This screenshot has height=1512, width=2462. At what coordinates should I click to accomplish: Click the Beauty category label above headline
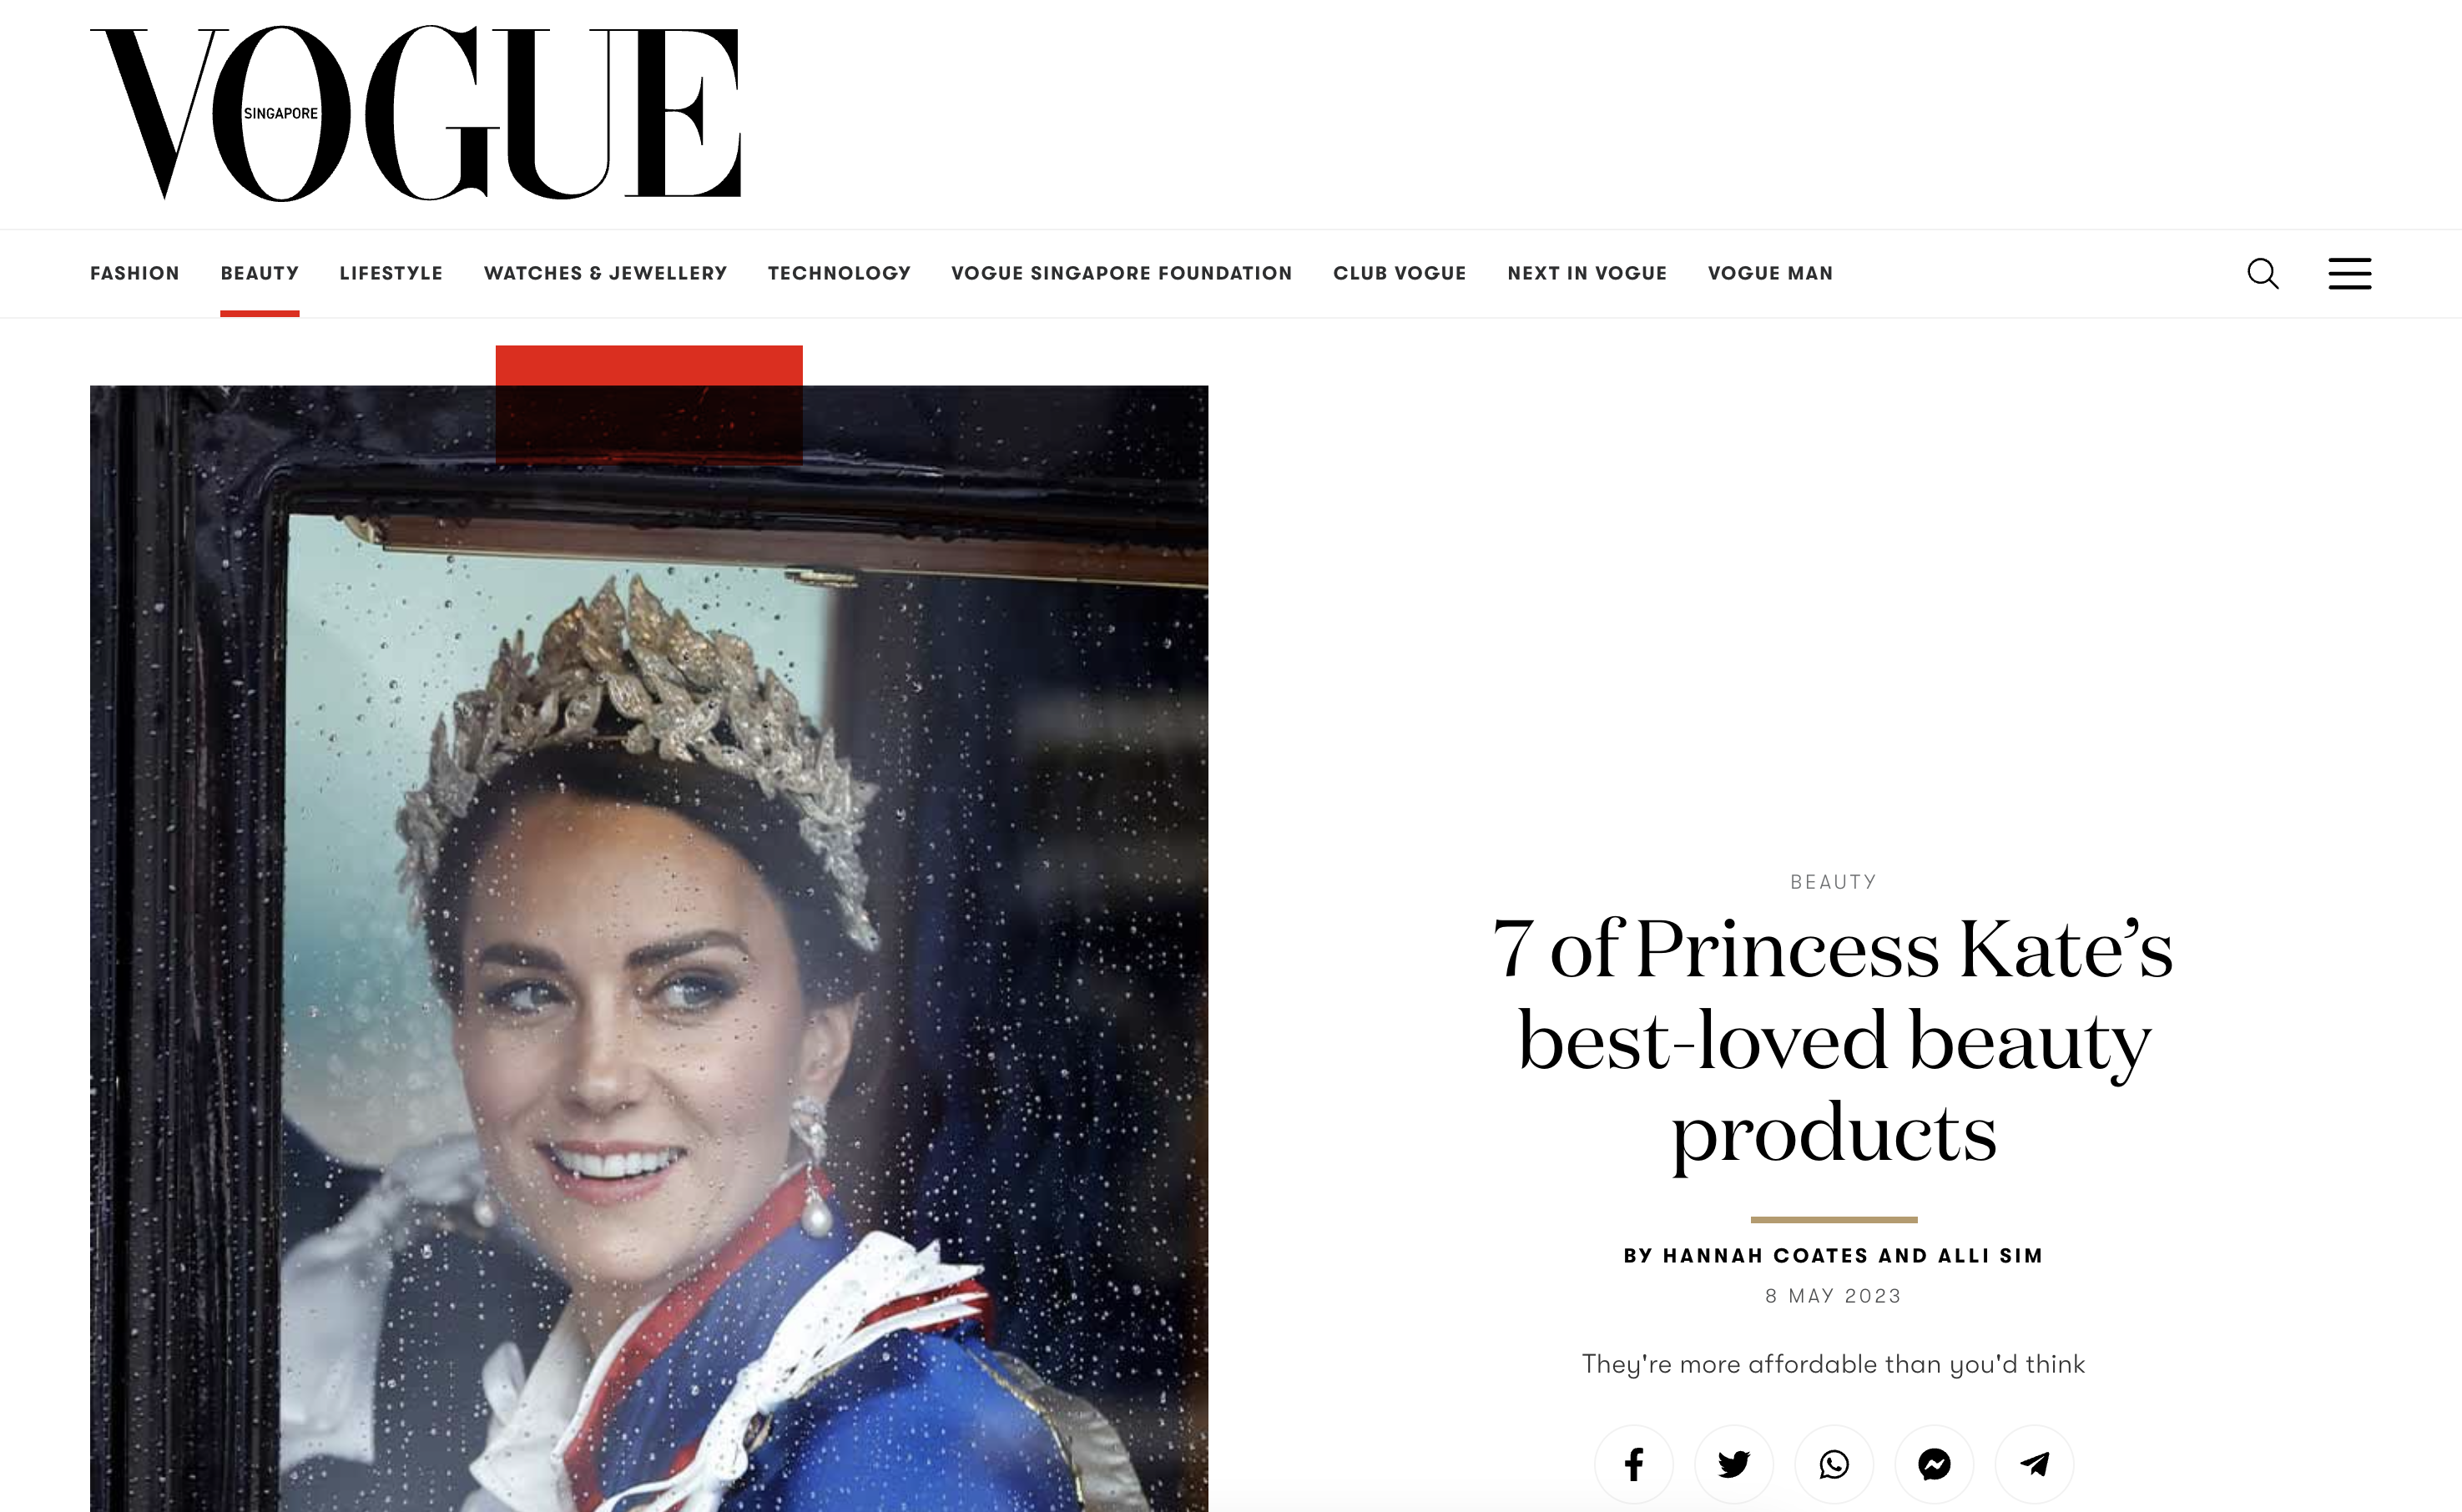click(1833, 882)
